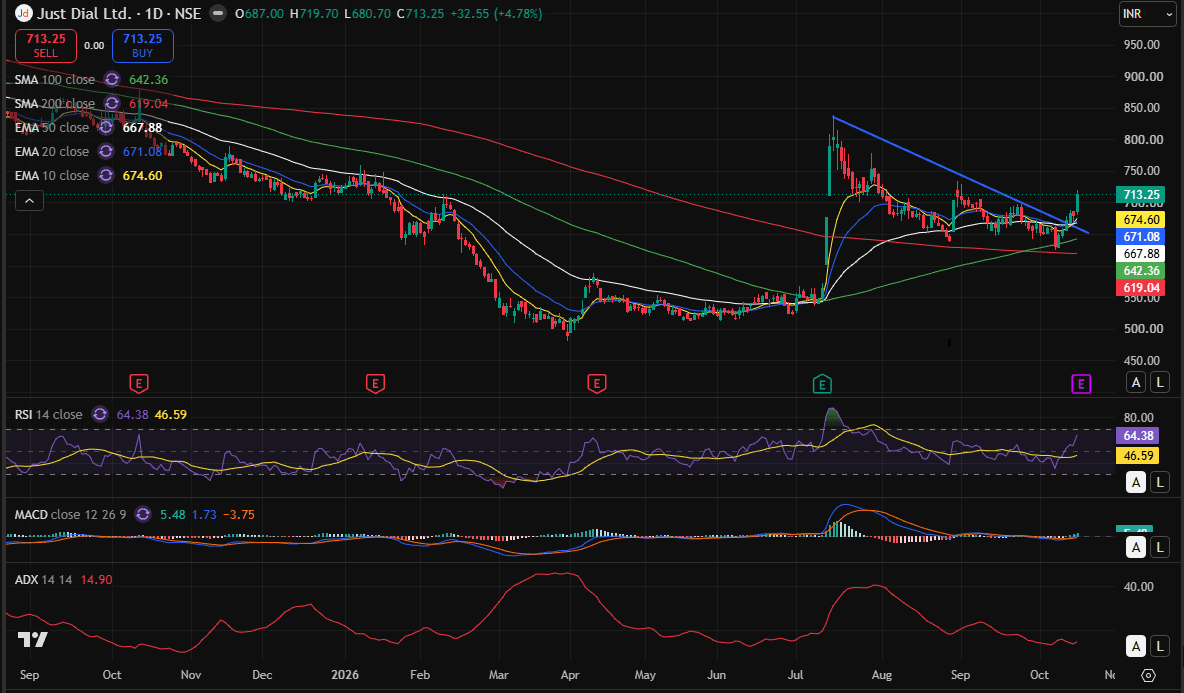Select the blue descending trendline on the chart

[x=959, y=174]
